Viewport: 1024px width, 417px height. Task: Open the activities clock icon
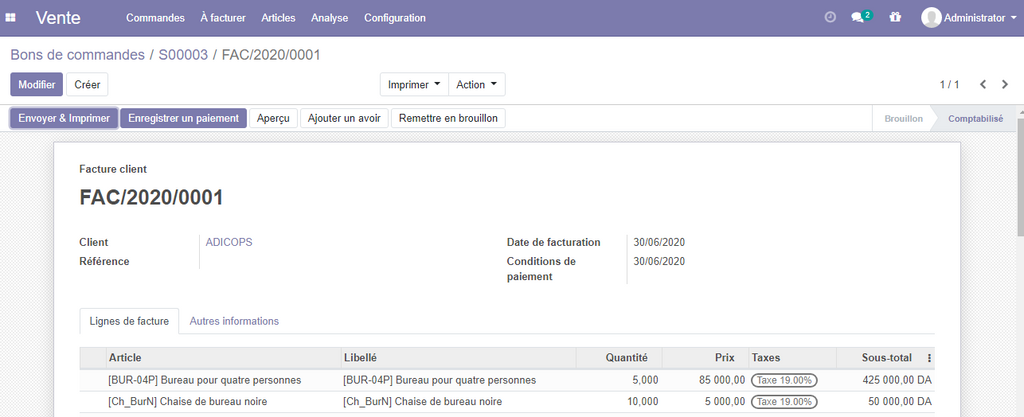(x=830, y=18)
